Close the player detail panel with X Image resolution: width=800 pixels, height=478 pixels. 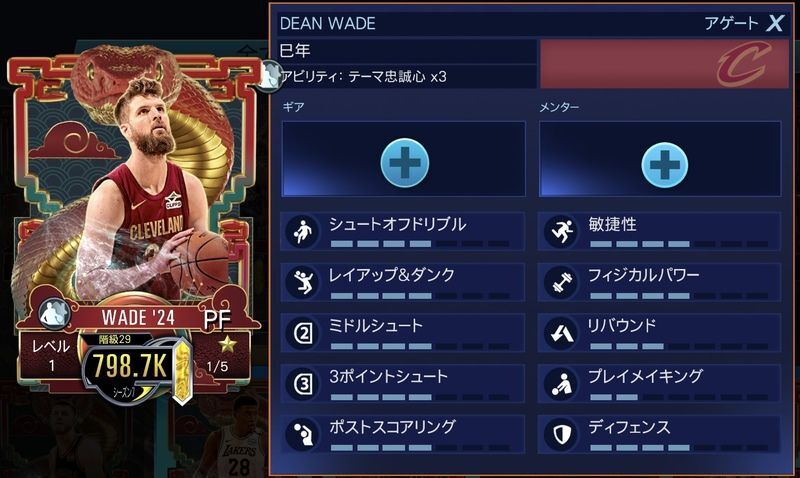776,22
